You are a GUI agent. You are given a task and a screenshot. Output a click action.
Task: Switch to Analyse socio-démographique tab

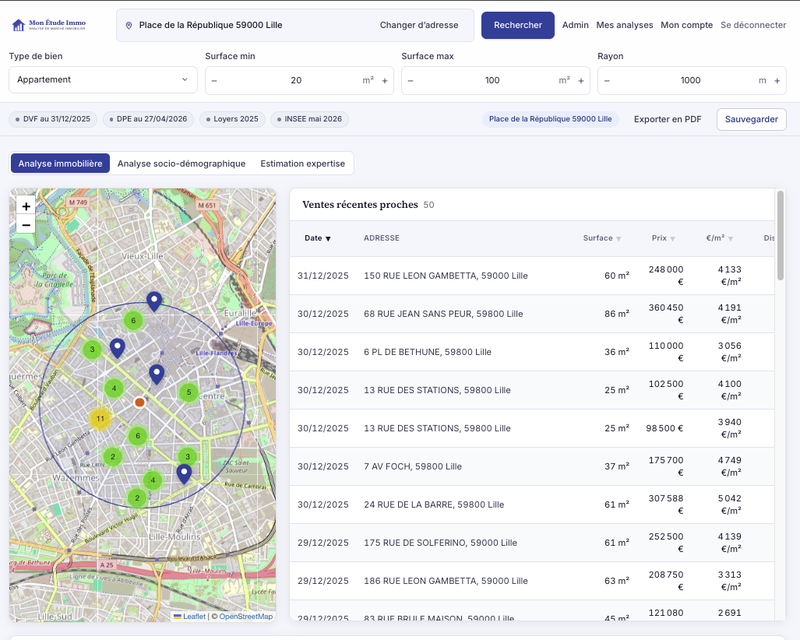(x=181, y=163)
